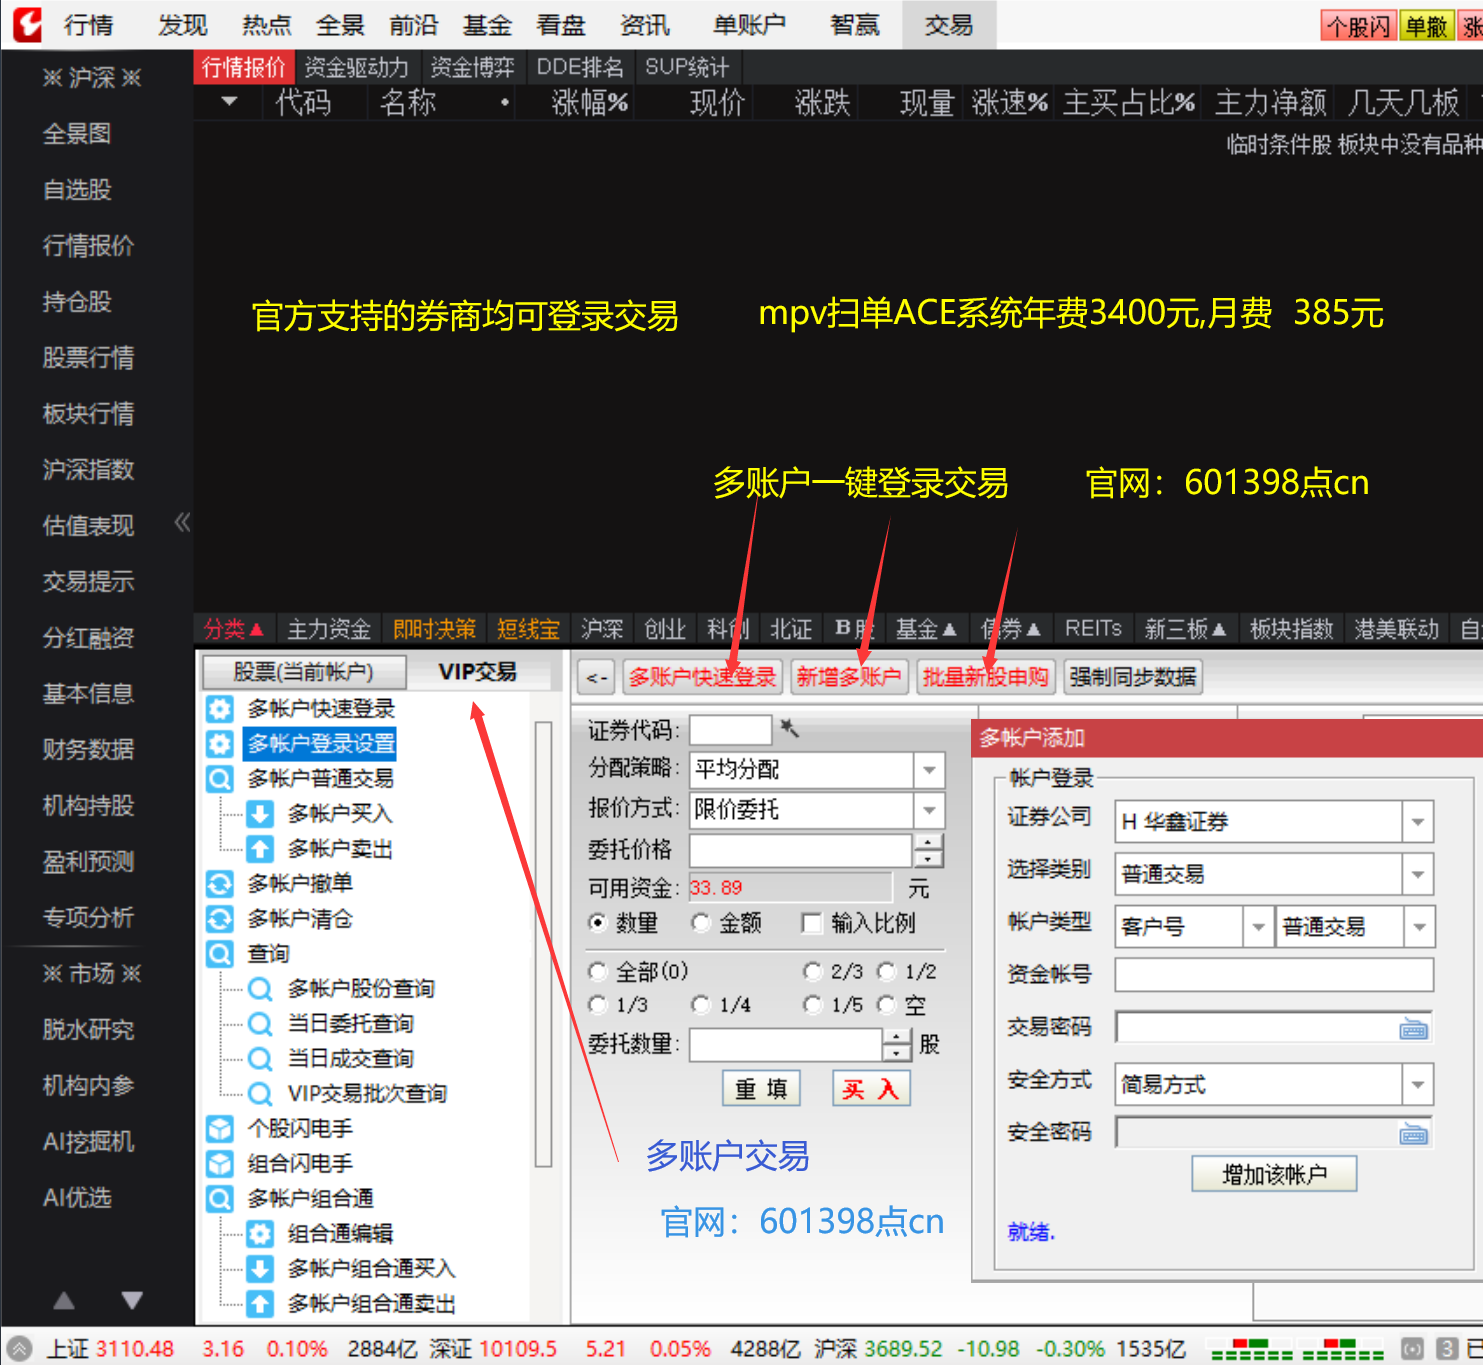Select the 1/5 position radio option
The height and width of the screenshot is (1365, 1483).
[x=813, y=1004]
